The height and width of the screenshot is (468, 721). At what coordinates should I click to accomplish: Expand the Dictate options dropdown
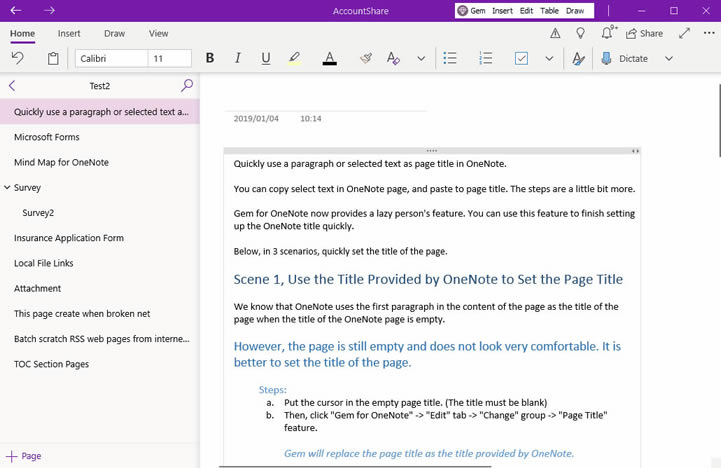click(669, 59)
